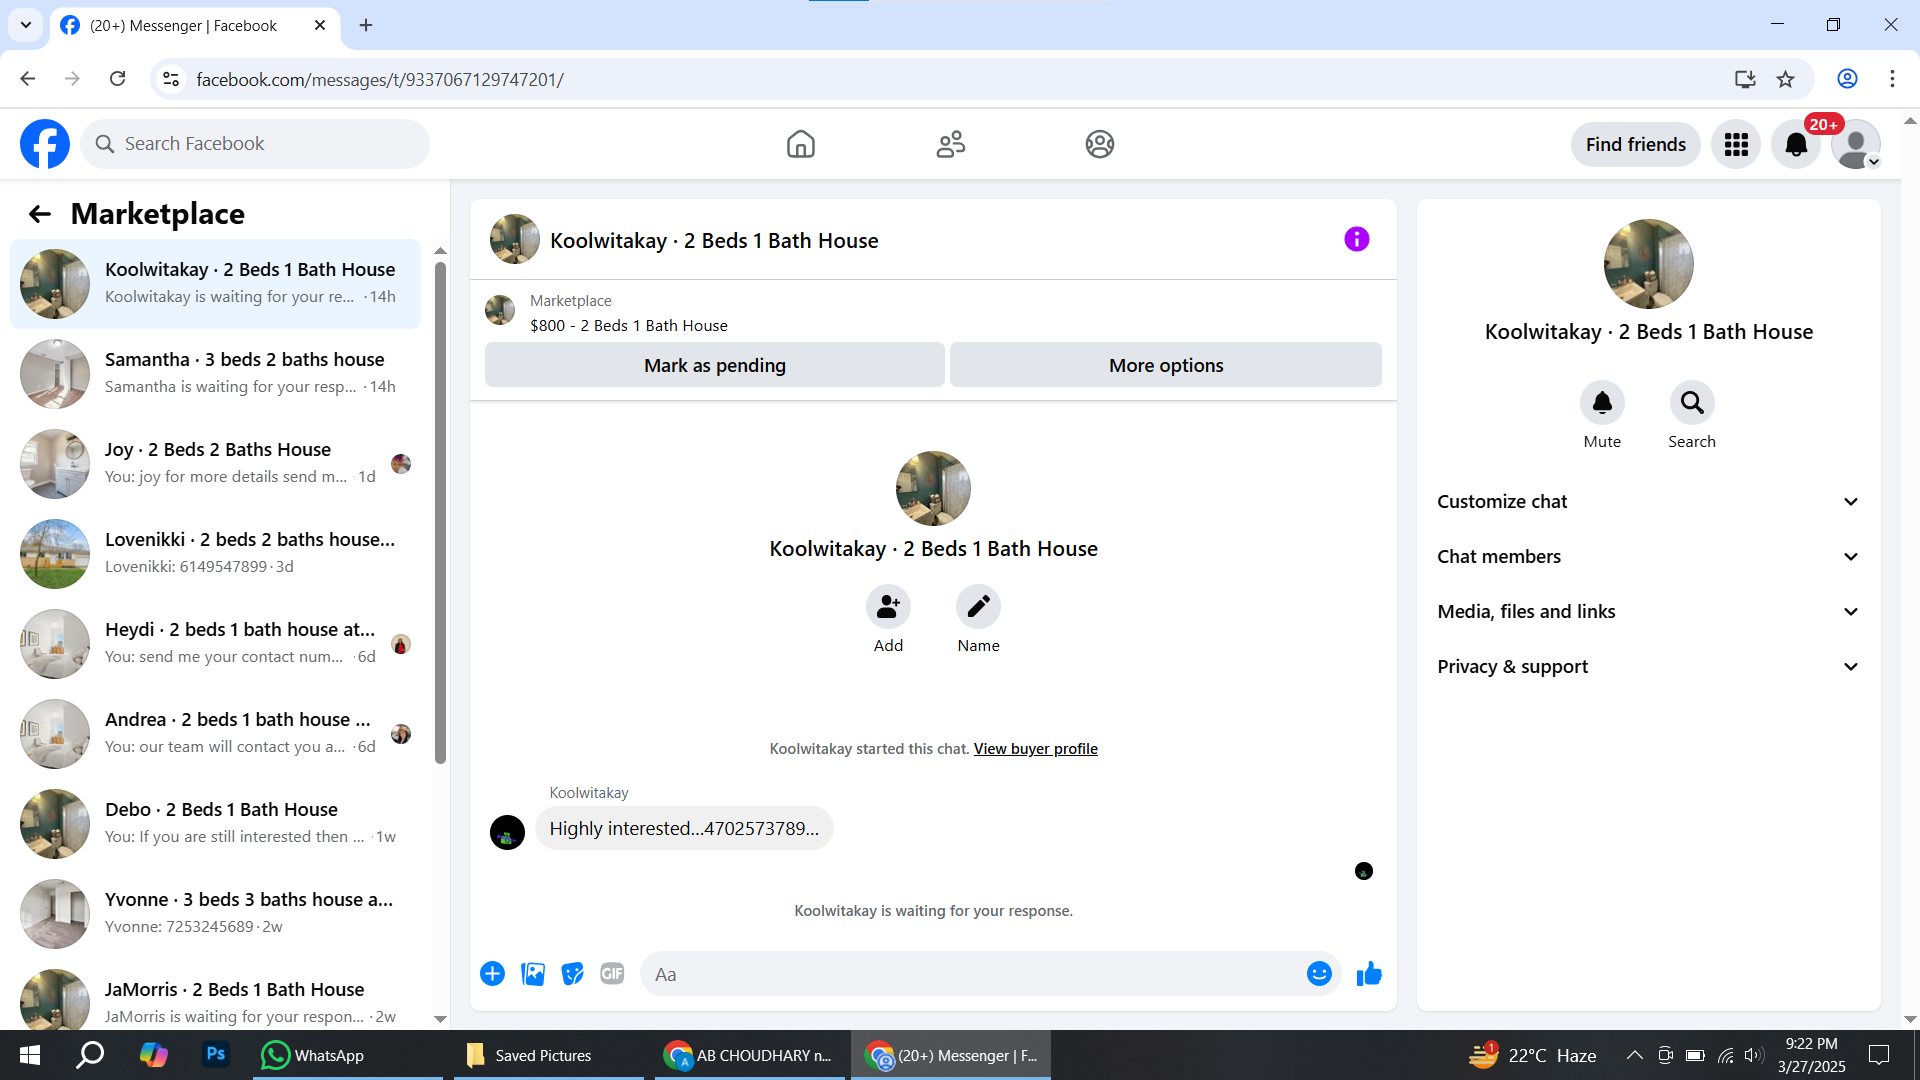Click the Mark as pending button

715,365
